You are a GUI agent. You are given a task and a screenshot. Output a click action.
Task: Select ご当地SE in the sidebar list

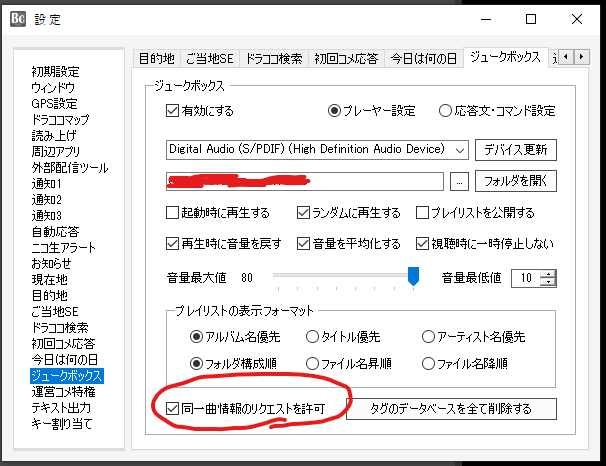coord(55,312)
